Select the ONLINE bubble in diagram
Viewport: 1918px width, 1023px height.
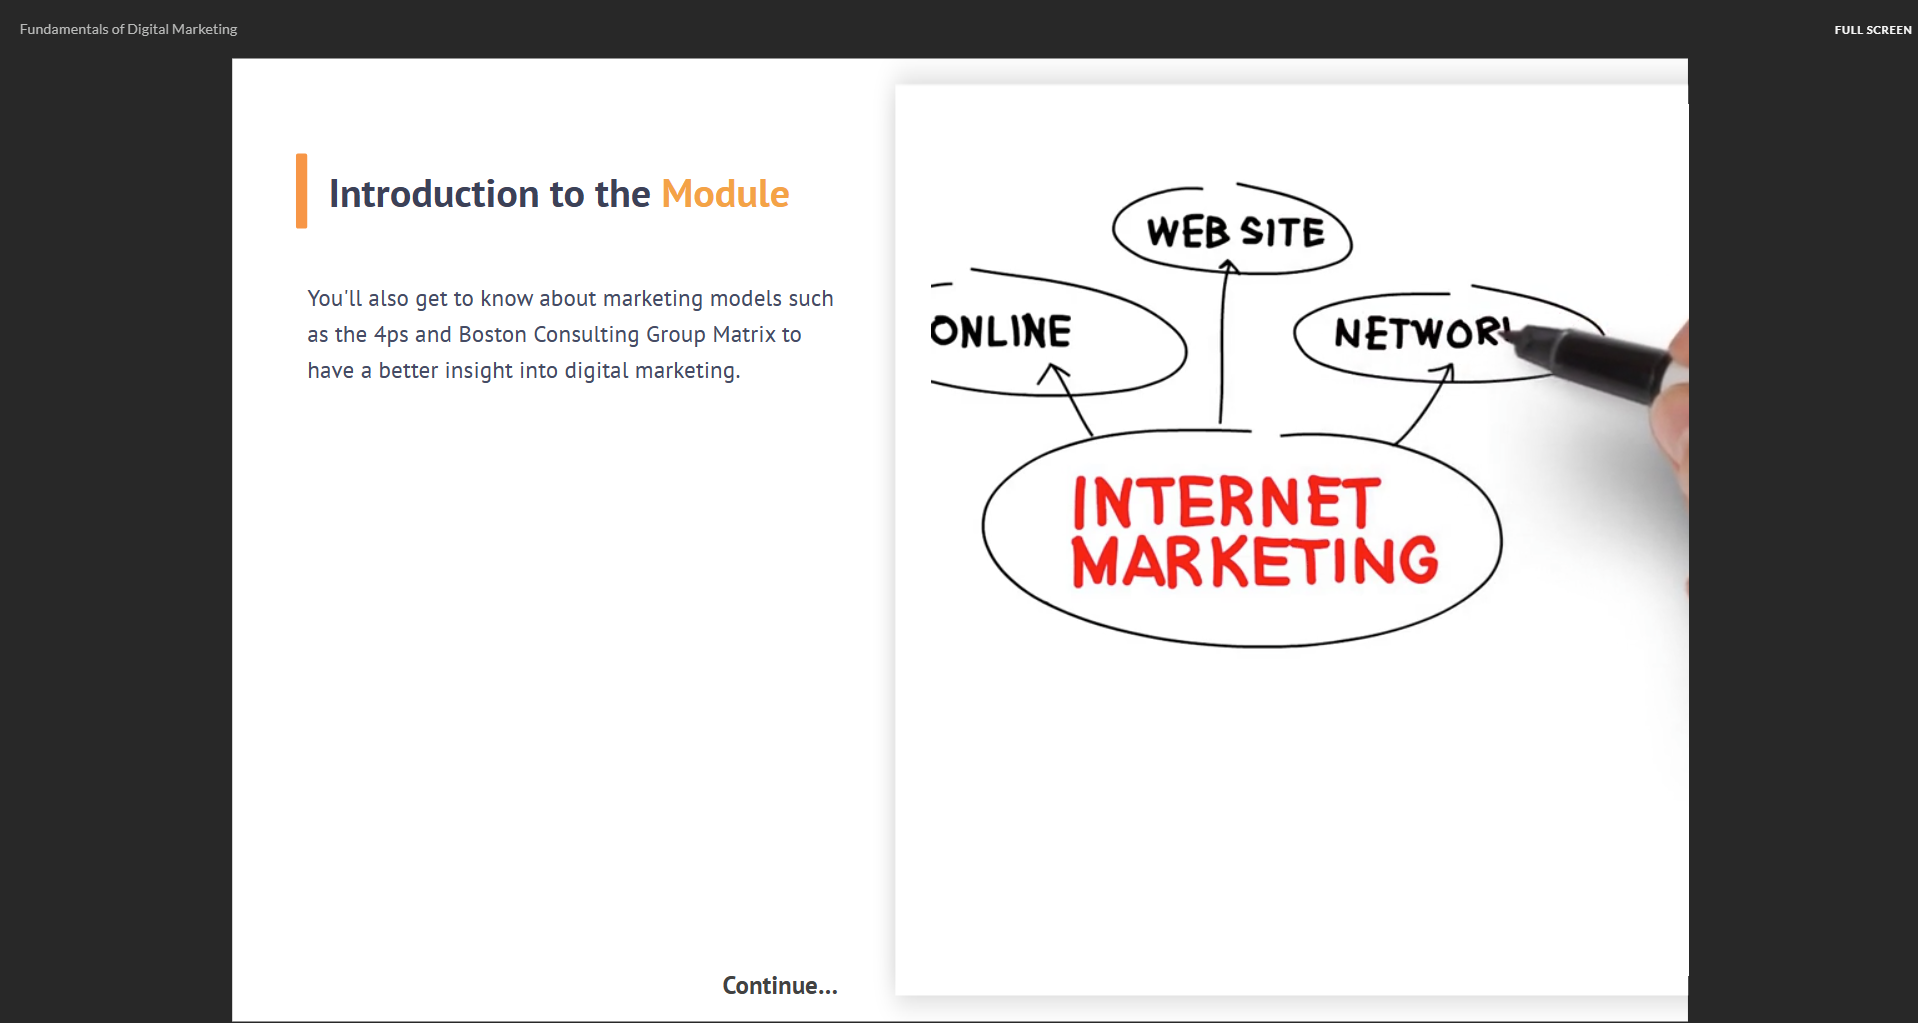(1003, 332)
